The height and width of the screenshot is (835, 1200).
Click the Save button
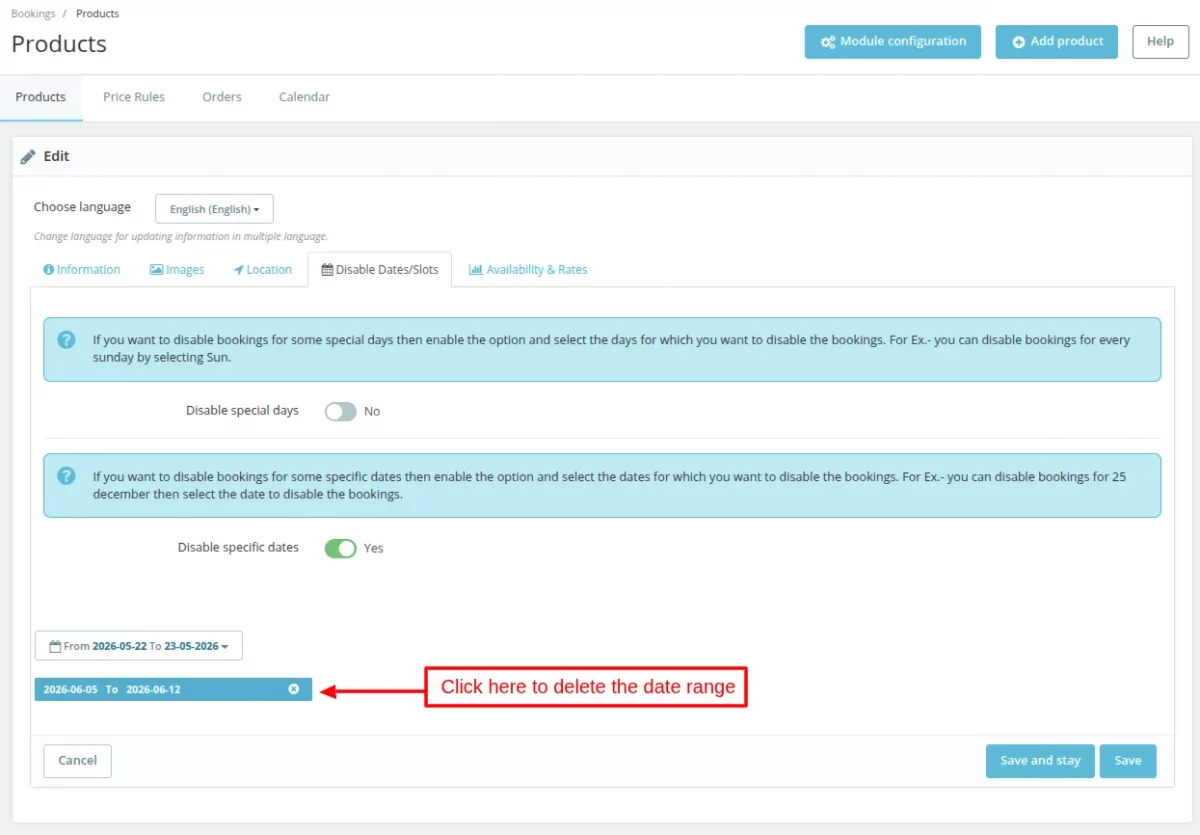click(x=1128, y=761)
